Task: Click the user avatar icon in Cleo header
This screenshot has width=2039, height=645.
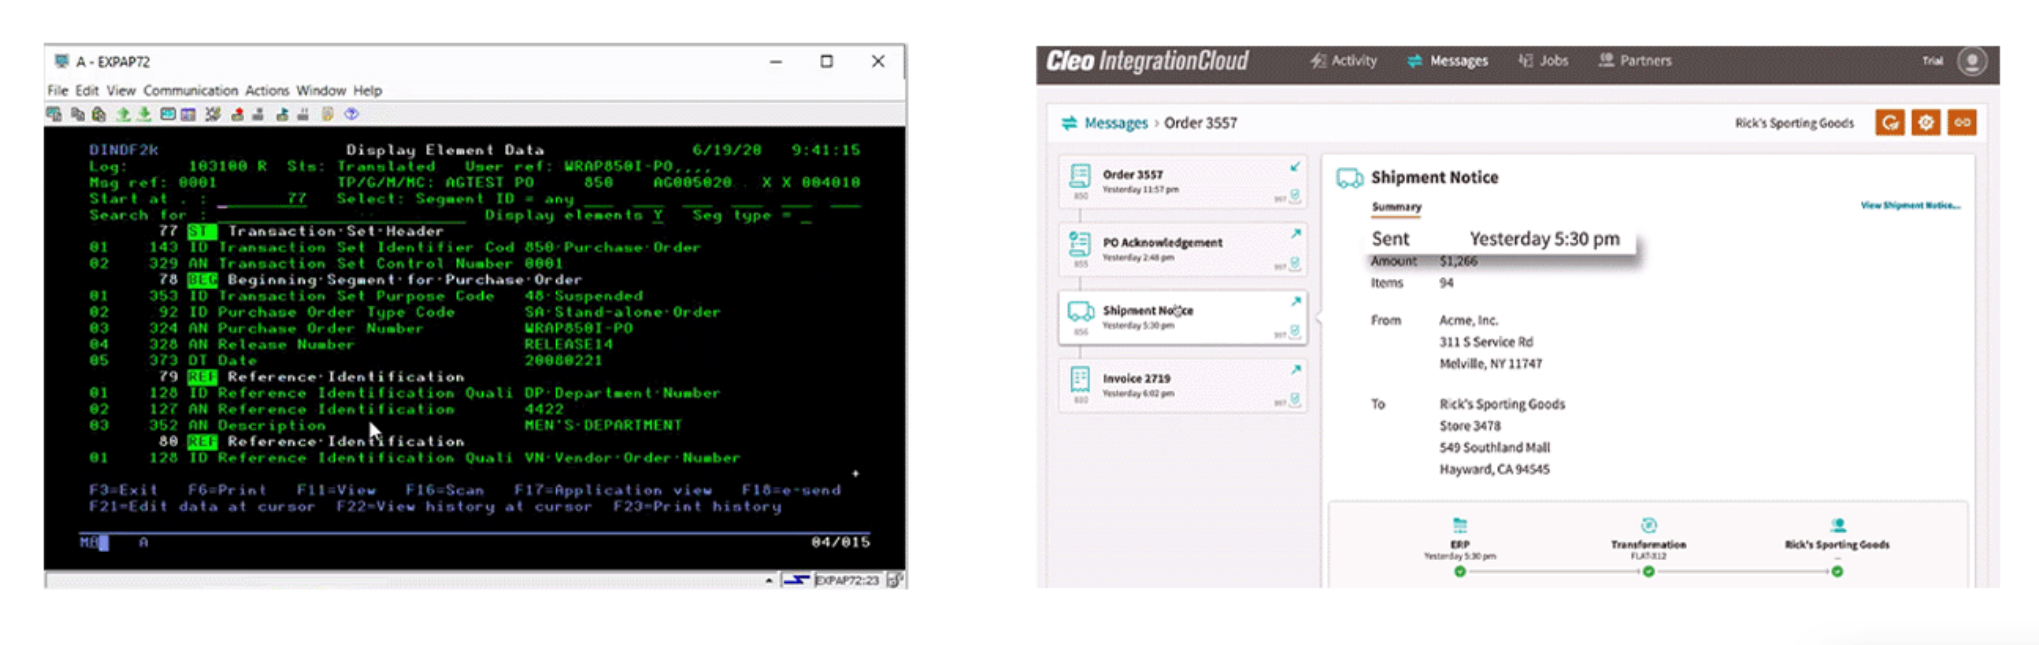Action: pos(1972,61)
